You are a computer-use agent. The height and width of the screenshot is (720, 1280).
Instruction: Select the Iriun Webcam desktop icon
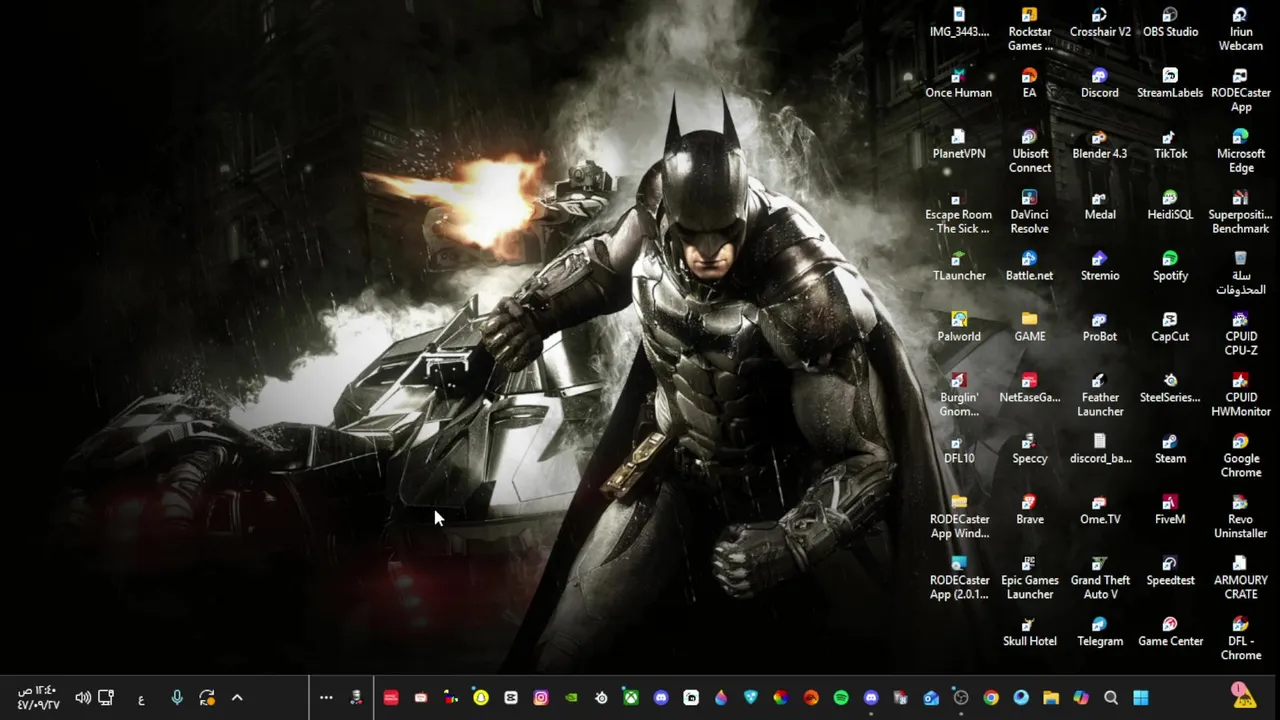1241,29
